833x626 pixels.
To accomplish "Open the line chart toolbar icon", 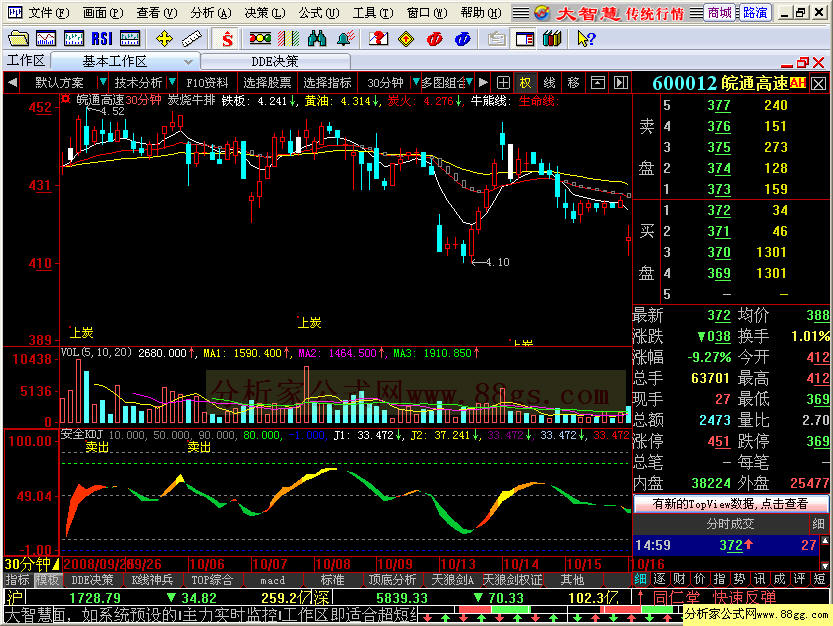I will (46, 39).
